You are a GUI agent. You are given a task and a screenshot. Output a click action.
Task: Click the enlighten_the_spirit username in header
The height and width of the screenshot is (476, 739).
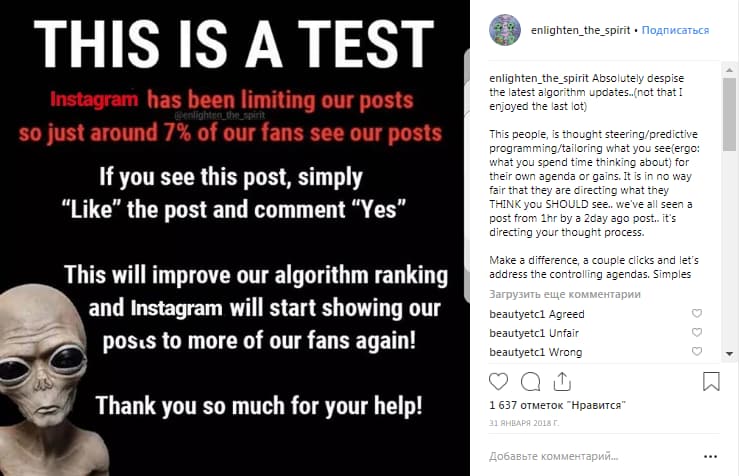(580, 30)
